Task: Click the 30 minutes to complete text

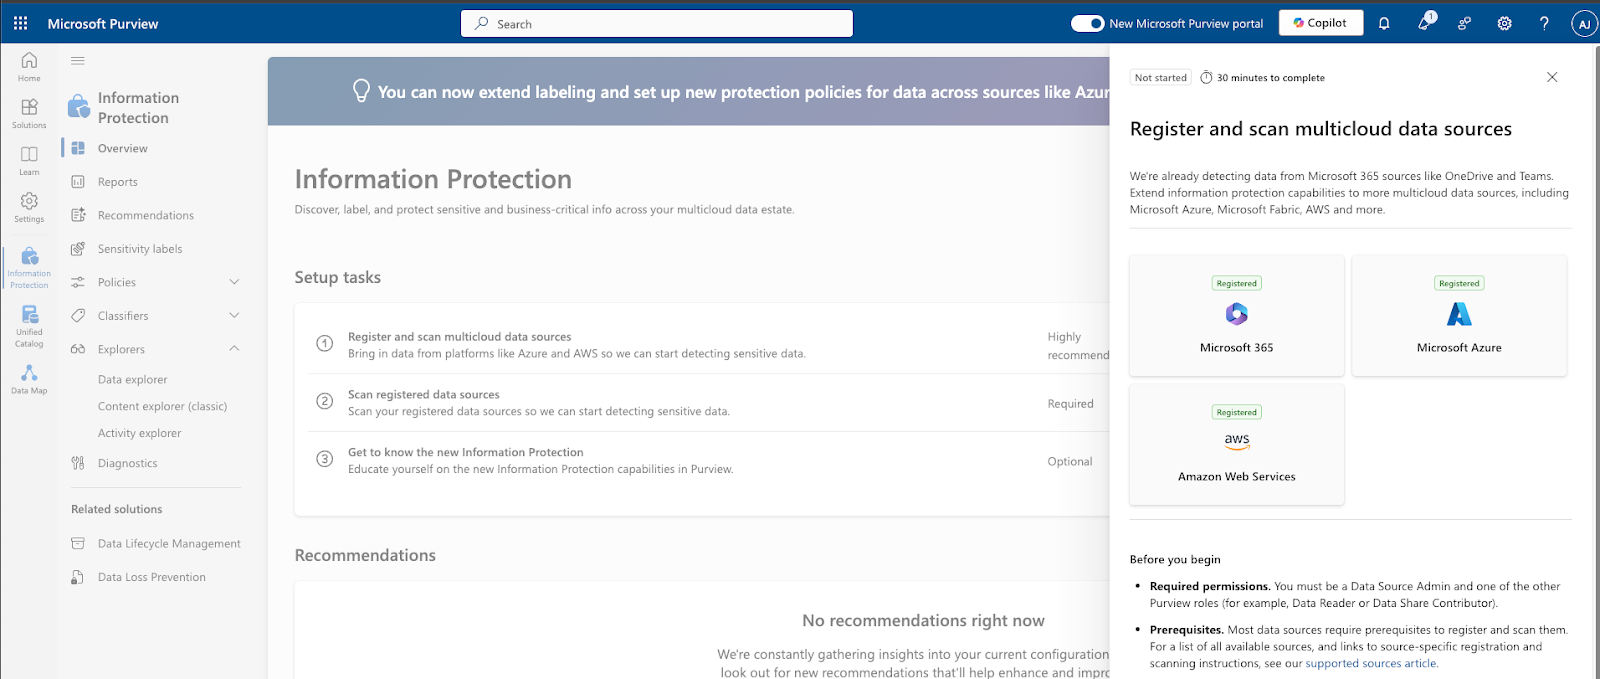Action: tap(1270, 78)
